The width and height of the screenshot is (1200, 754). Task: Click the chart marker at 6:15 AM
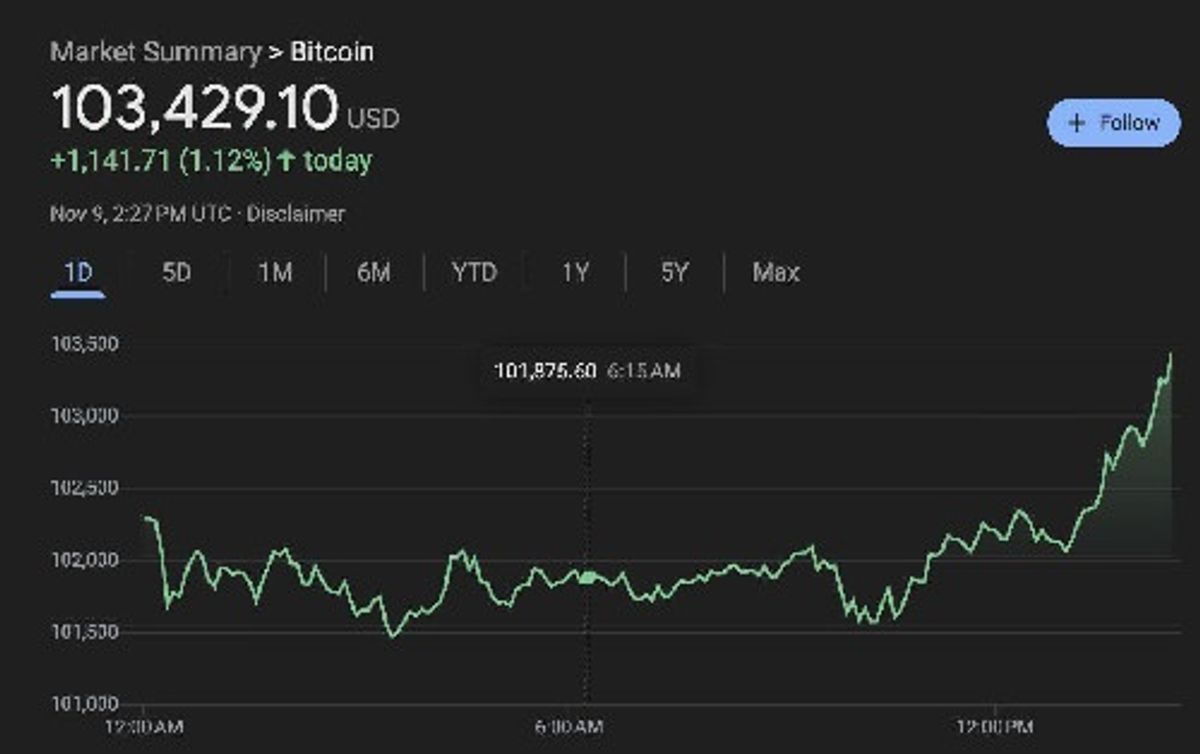click(x=588, y=577)
